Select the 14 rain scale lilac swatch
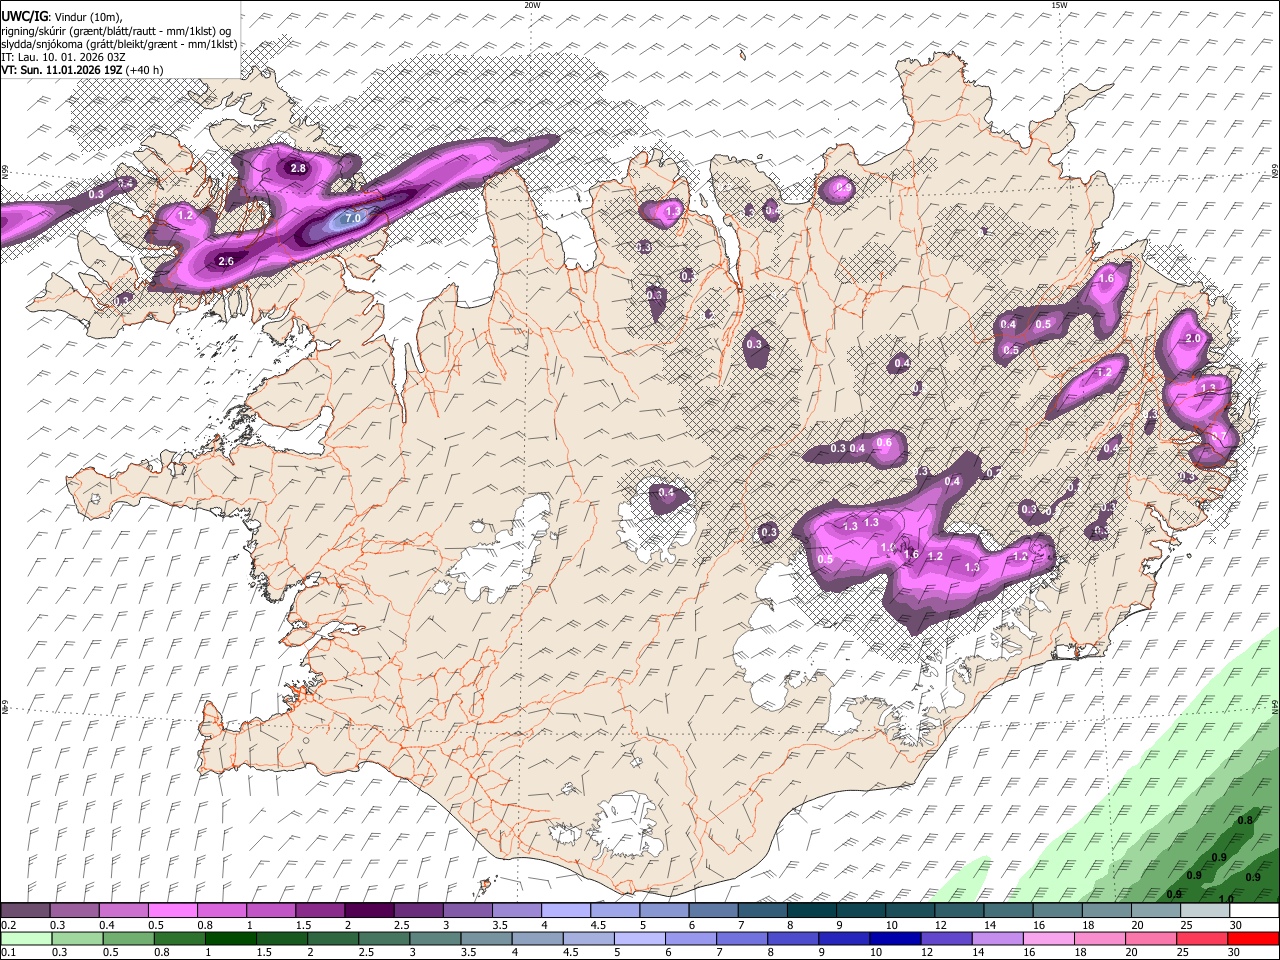Viewport: 1280px width, 960px height. [x=996, y=938]
